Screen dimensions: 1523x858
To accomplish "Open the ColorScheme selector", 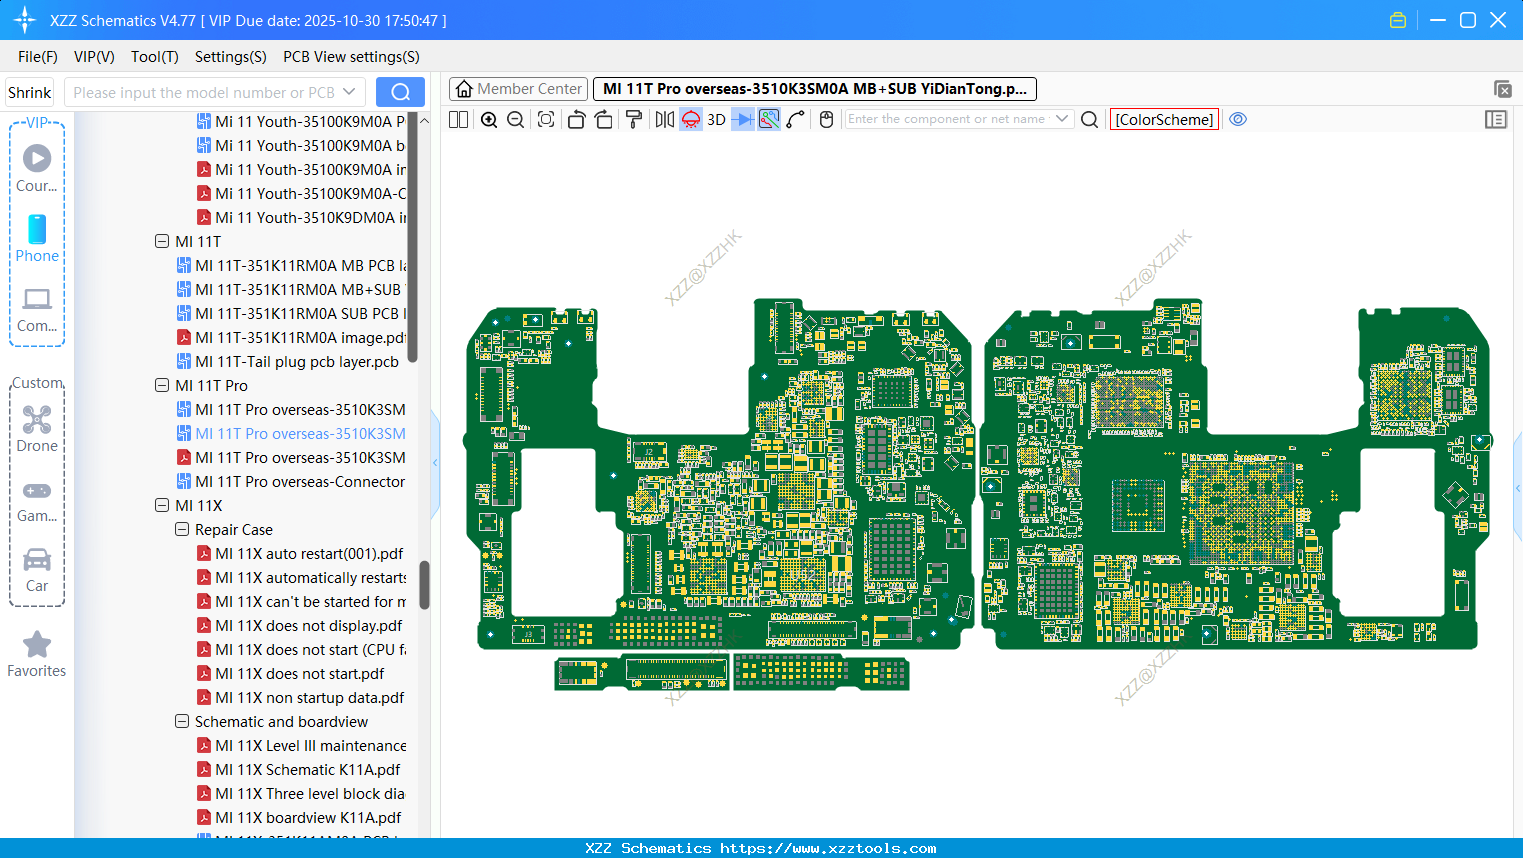I will [x=1164, y=119].
